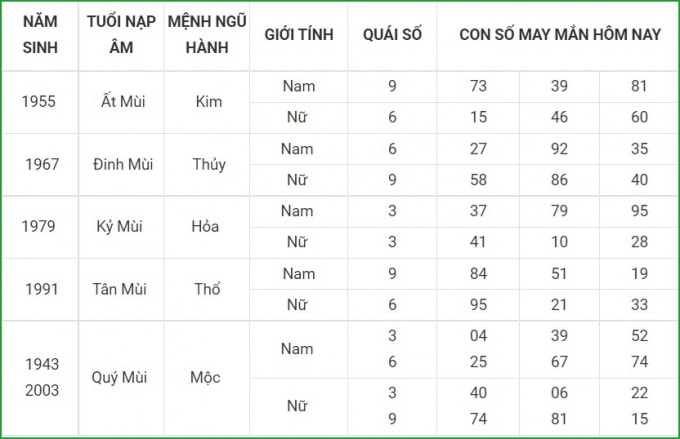Viewport: 680px width, 439px height.
Task: Click the Quý Mùi cell
Action: point(119,377)
